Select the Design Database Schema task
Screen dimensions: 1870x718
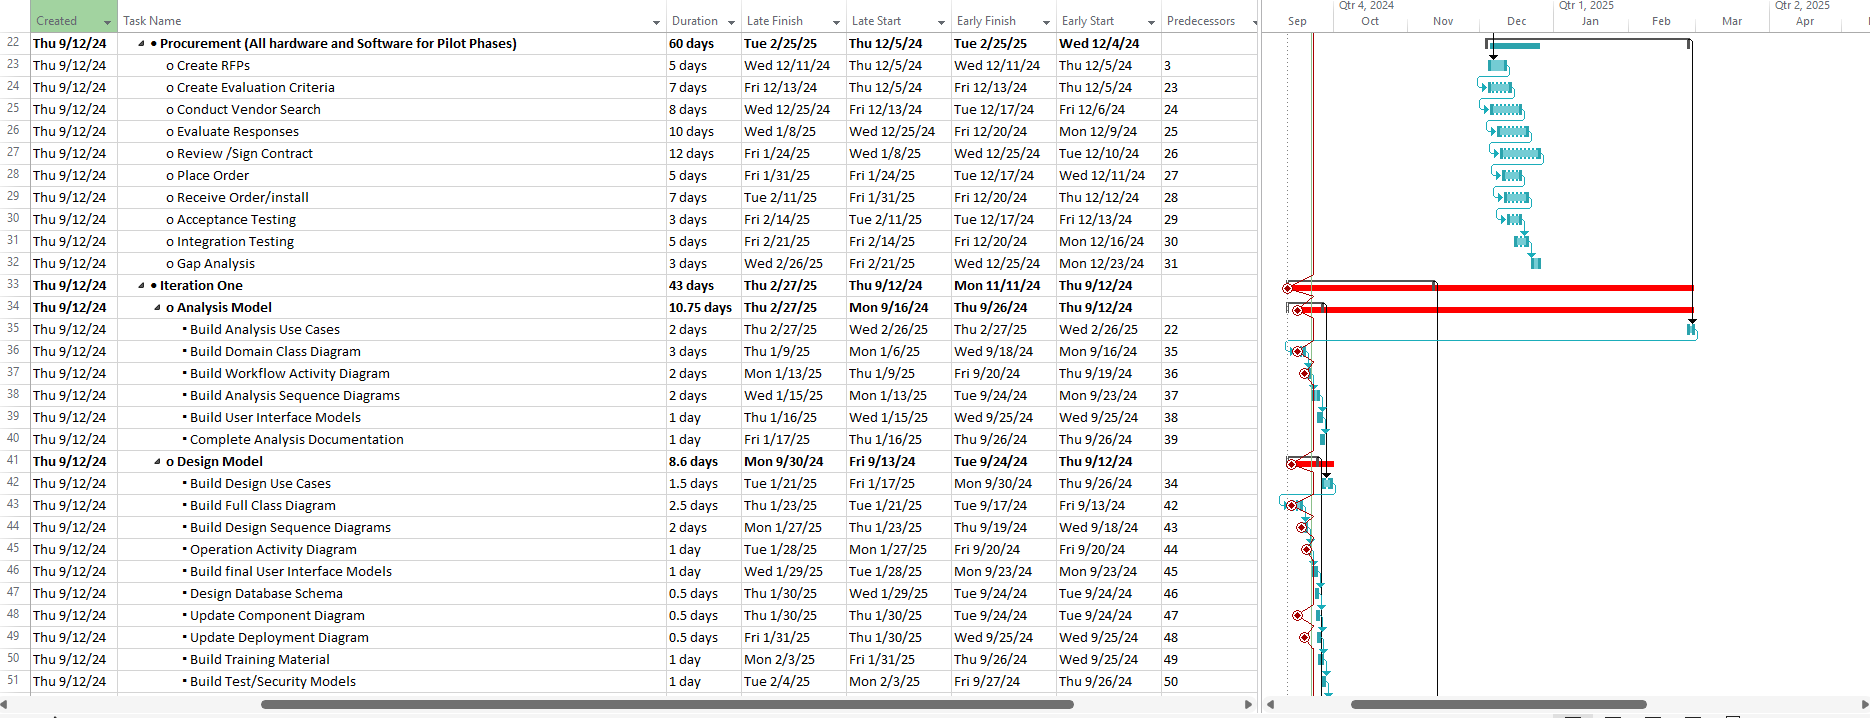pos(266,594)
